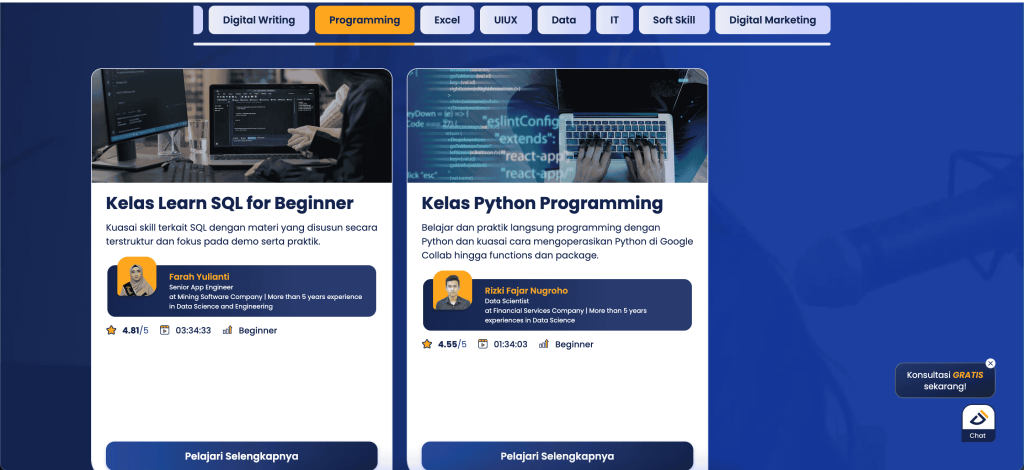Click the duration icon beside 03:34:33
The width and height of the screenshot is (1024, 470).
165,330
